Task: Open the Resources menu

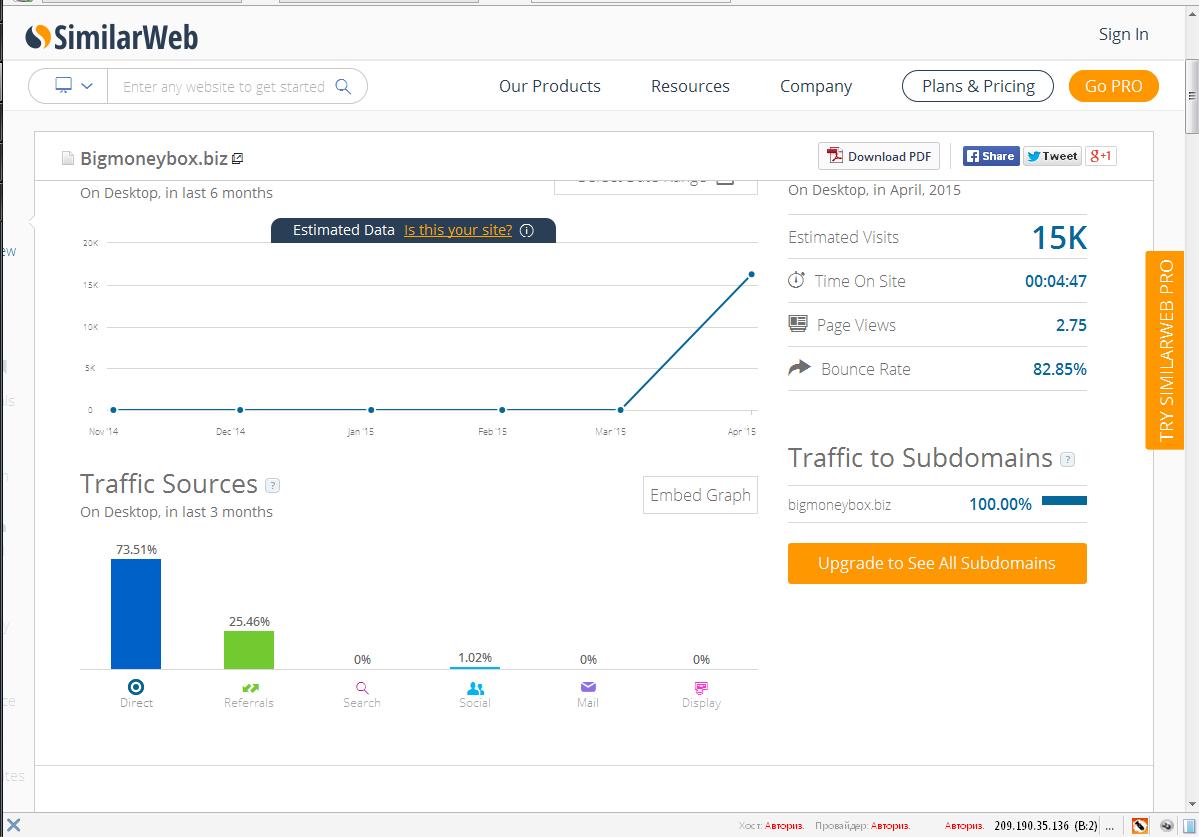Action: point(690,86)
